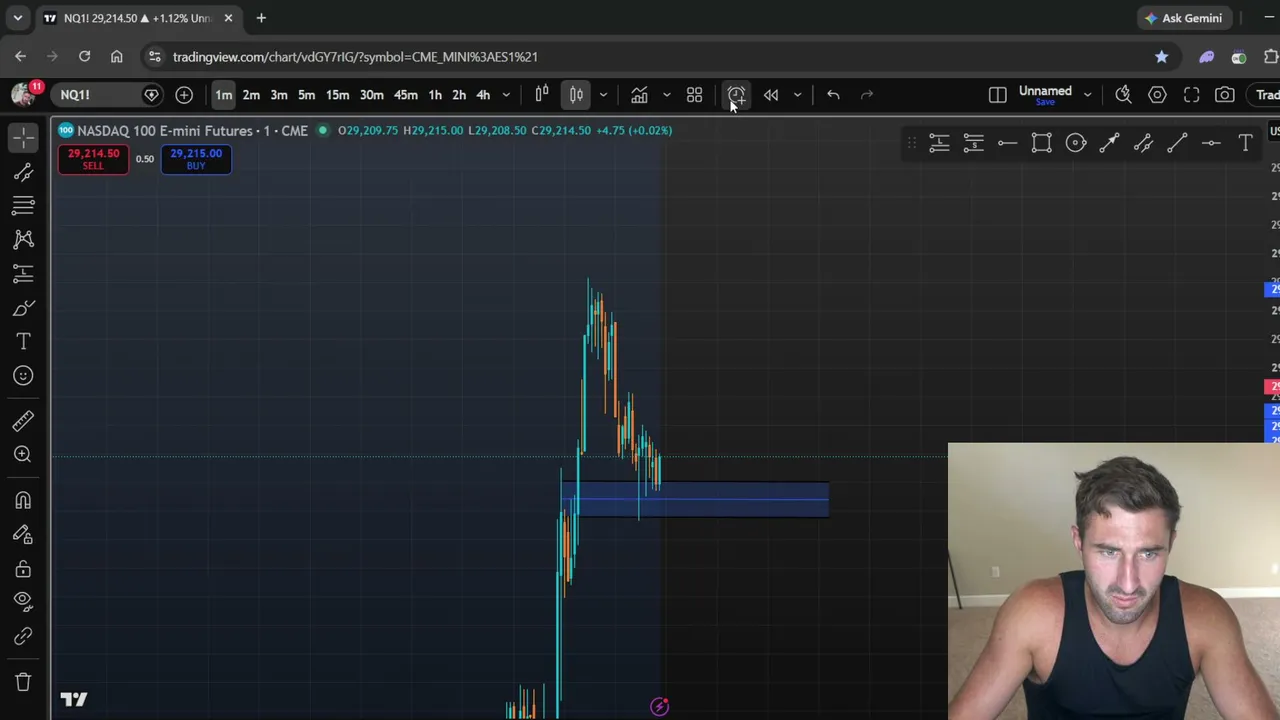
Task: Open the Ask Gemini button
Action: pos(1183,18)
